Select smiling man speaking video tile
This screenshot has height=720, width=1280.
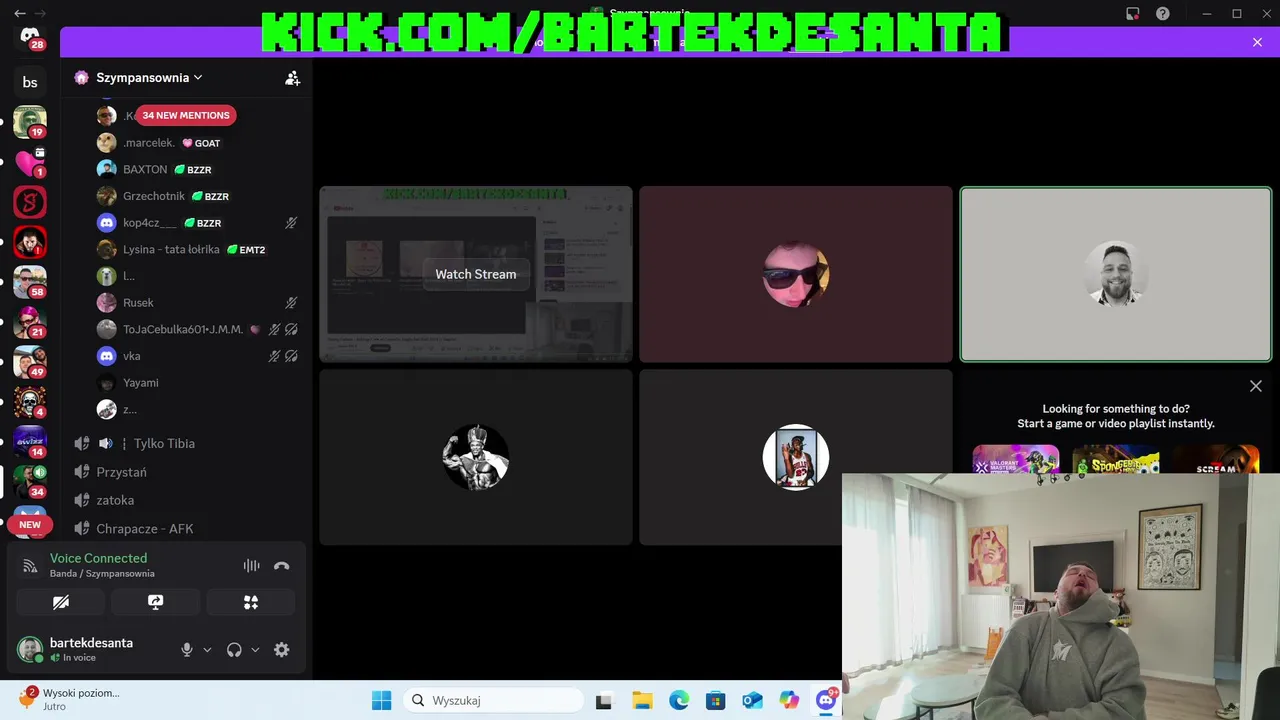coord(1116,274)
